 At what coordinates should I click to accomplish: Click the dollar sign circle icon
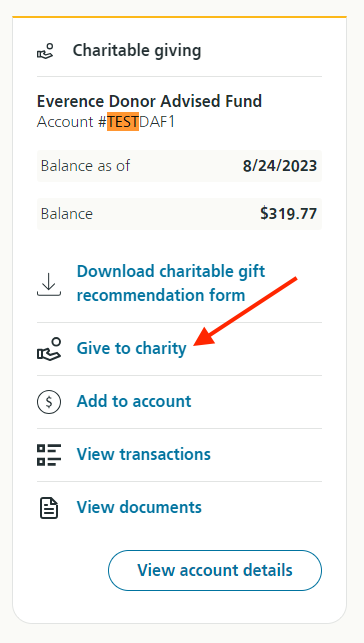click(49, 402)
